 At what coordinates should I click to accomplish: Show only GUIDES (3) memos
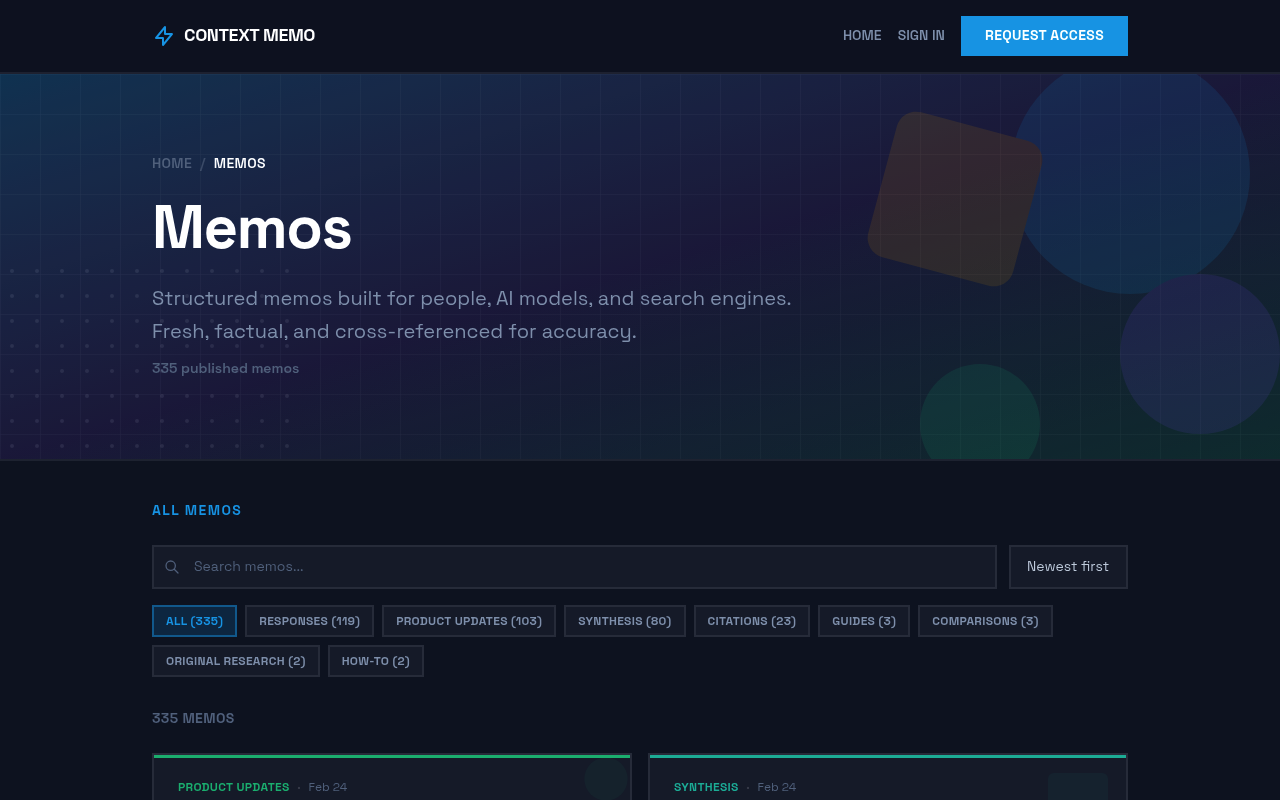(863, 620)
